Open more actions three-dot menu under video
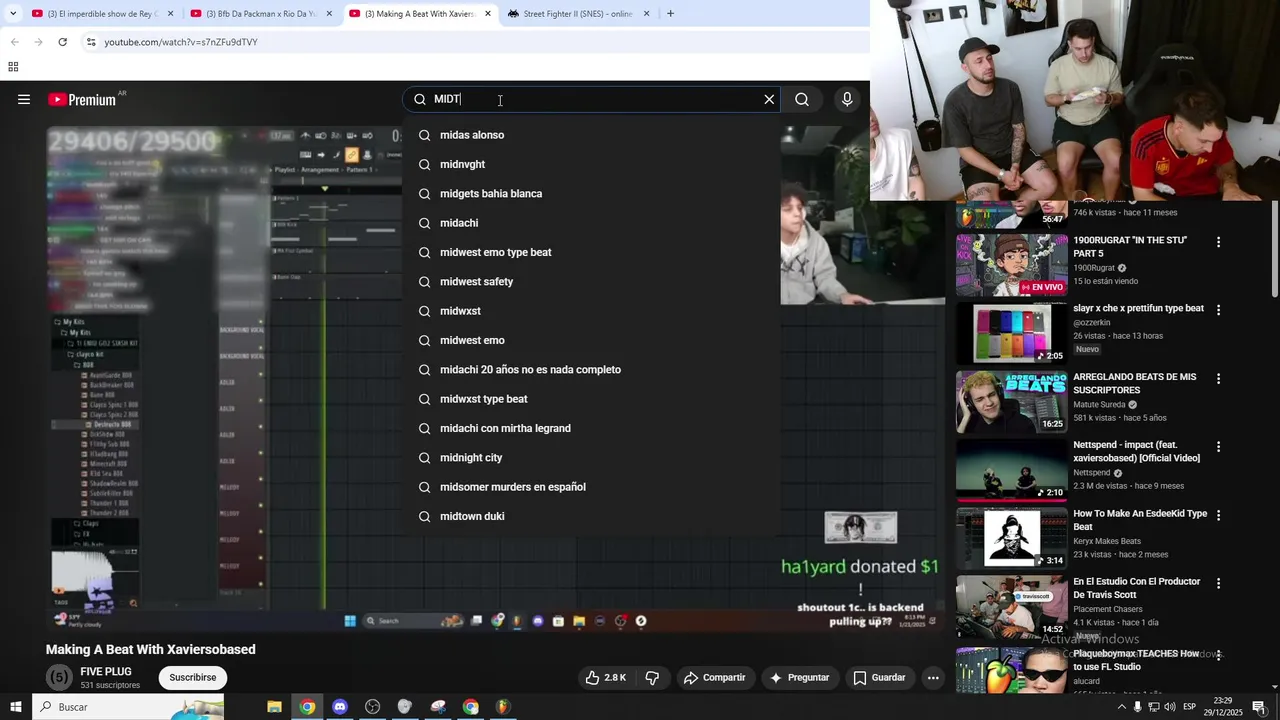This screenshot has width=1280, height=720. tap(933, 677)
